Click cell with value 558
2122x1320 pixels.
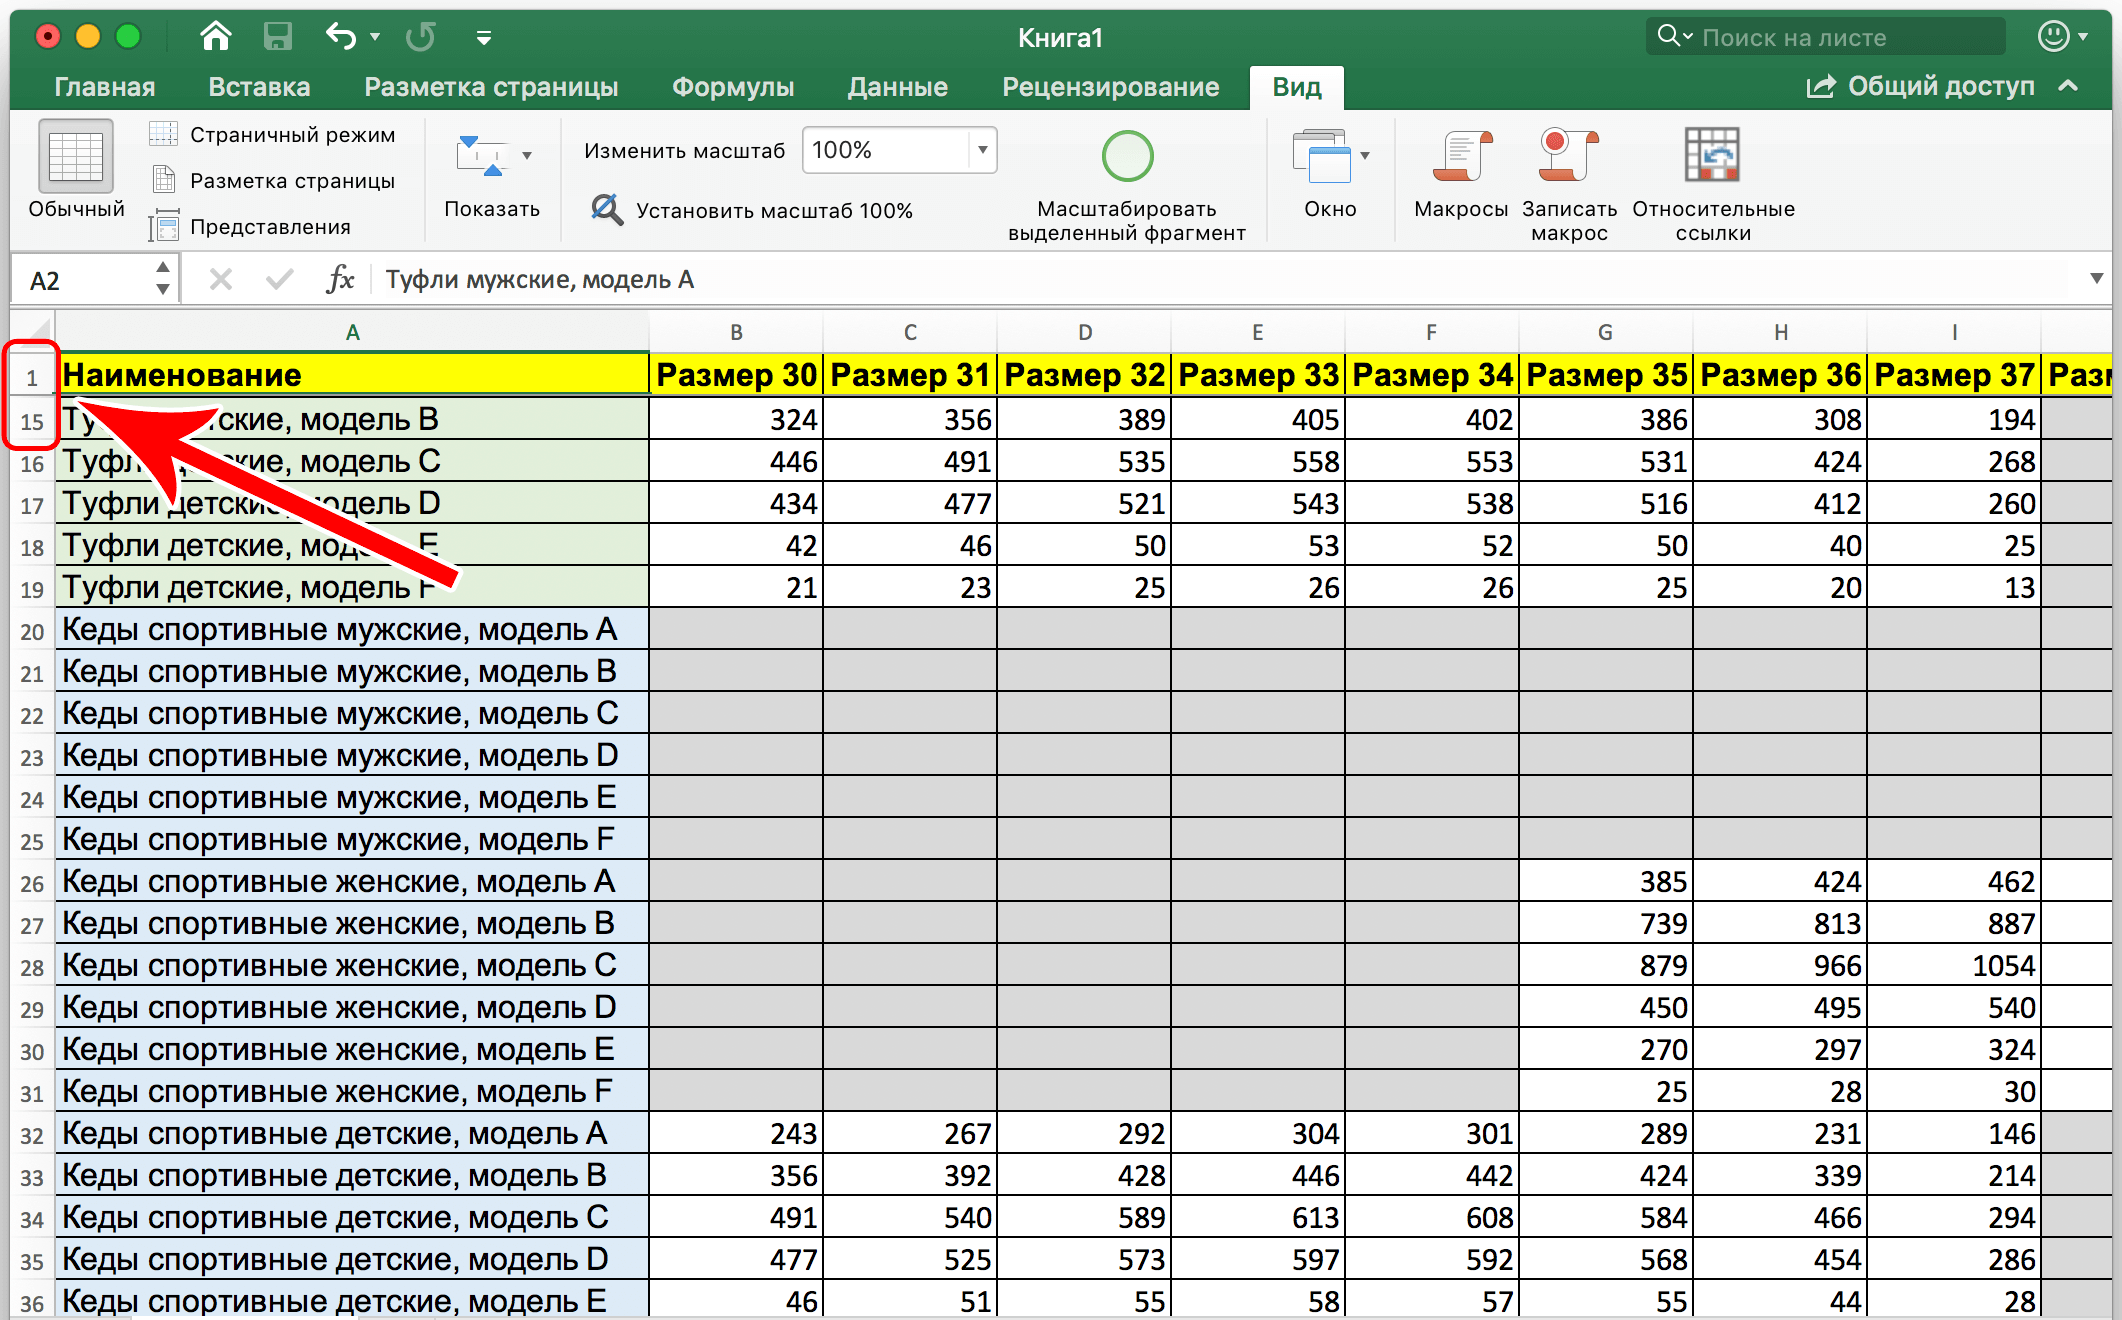click(x=1258, y=462)
